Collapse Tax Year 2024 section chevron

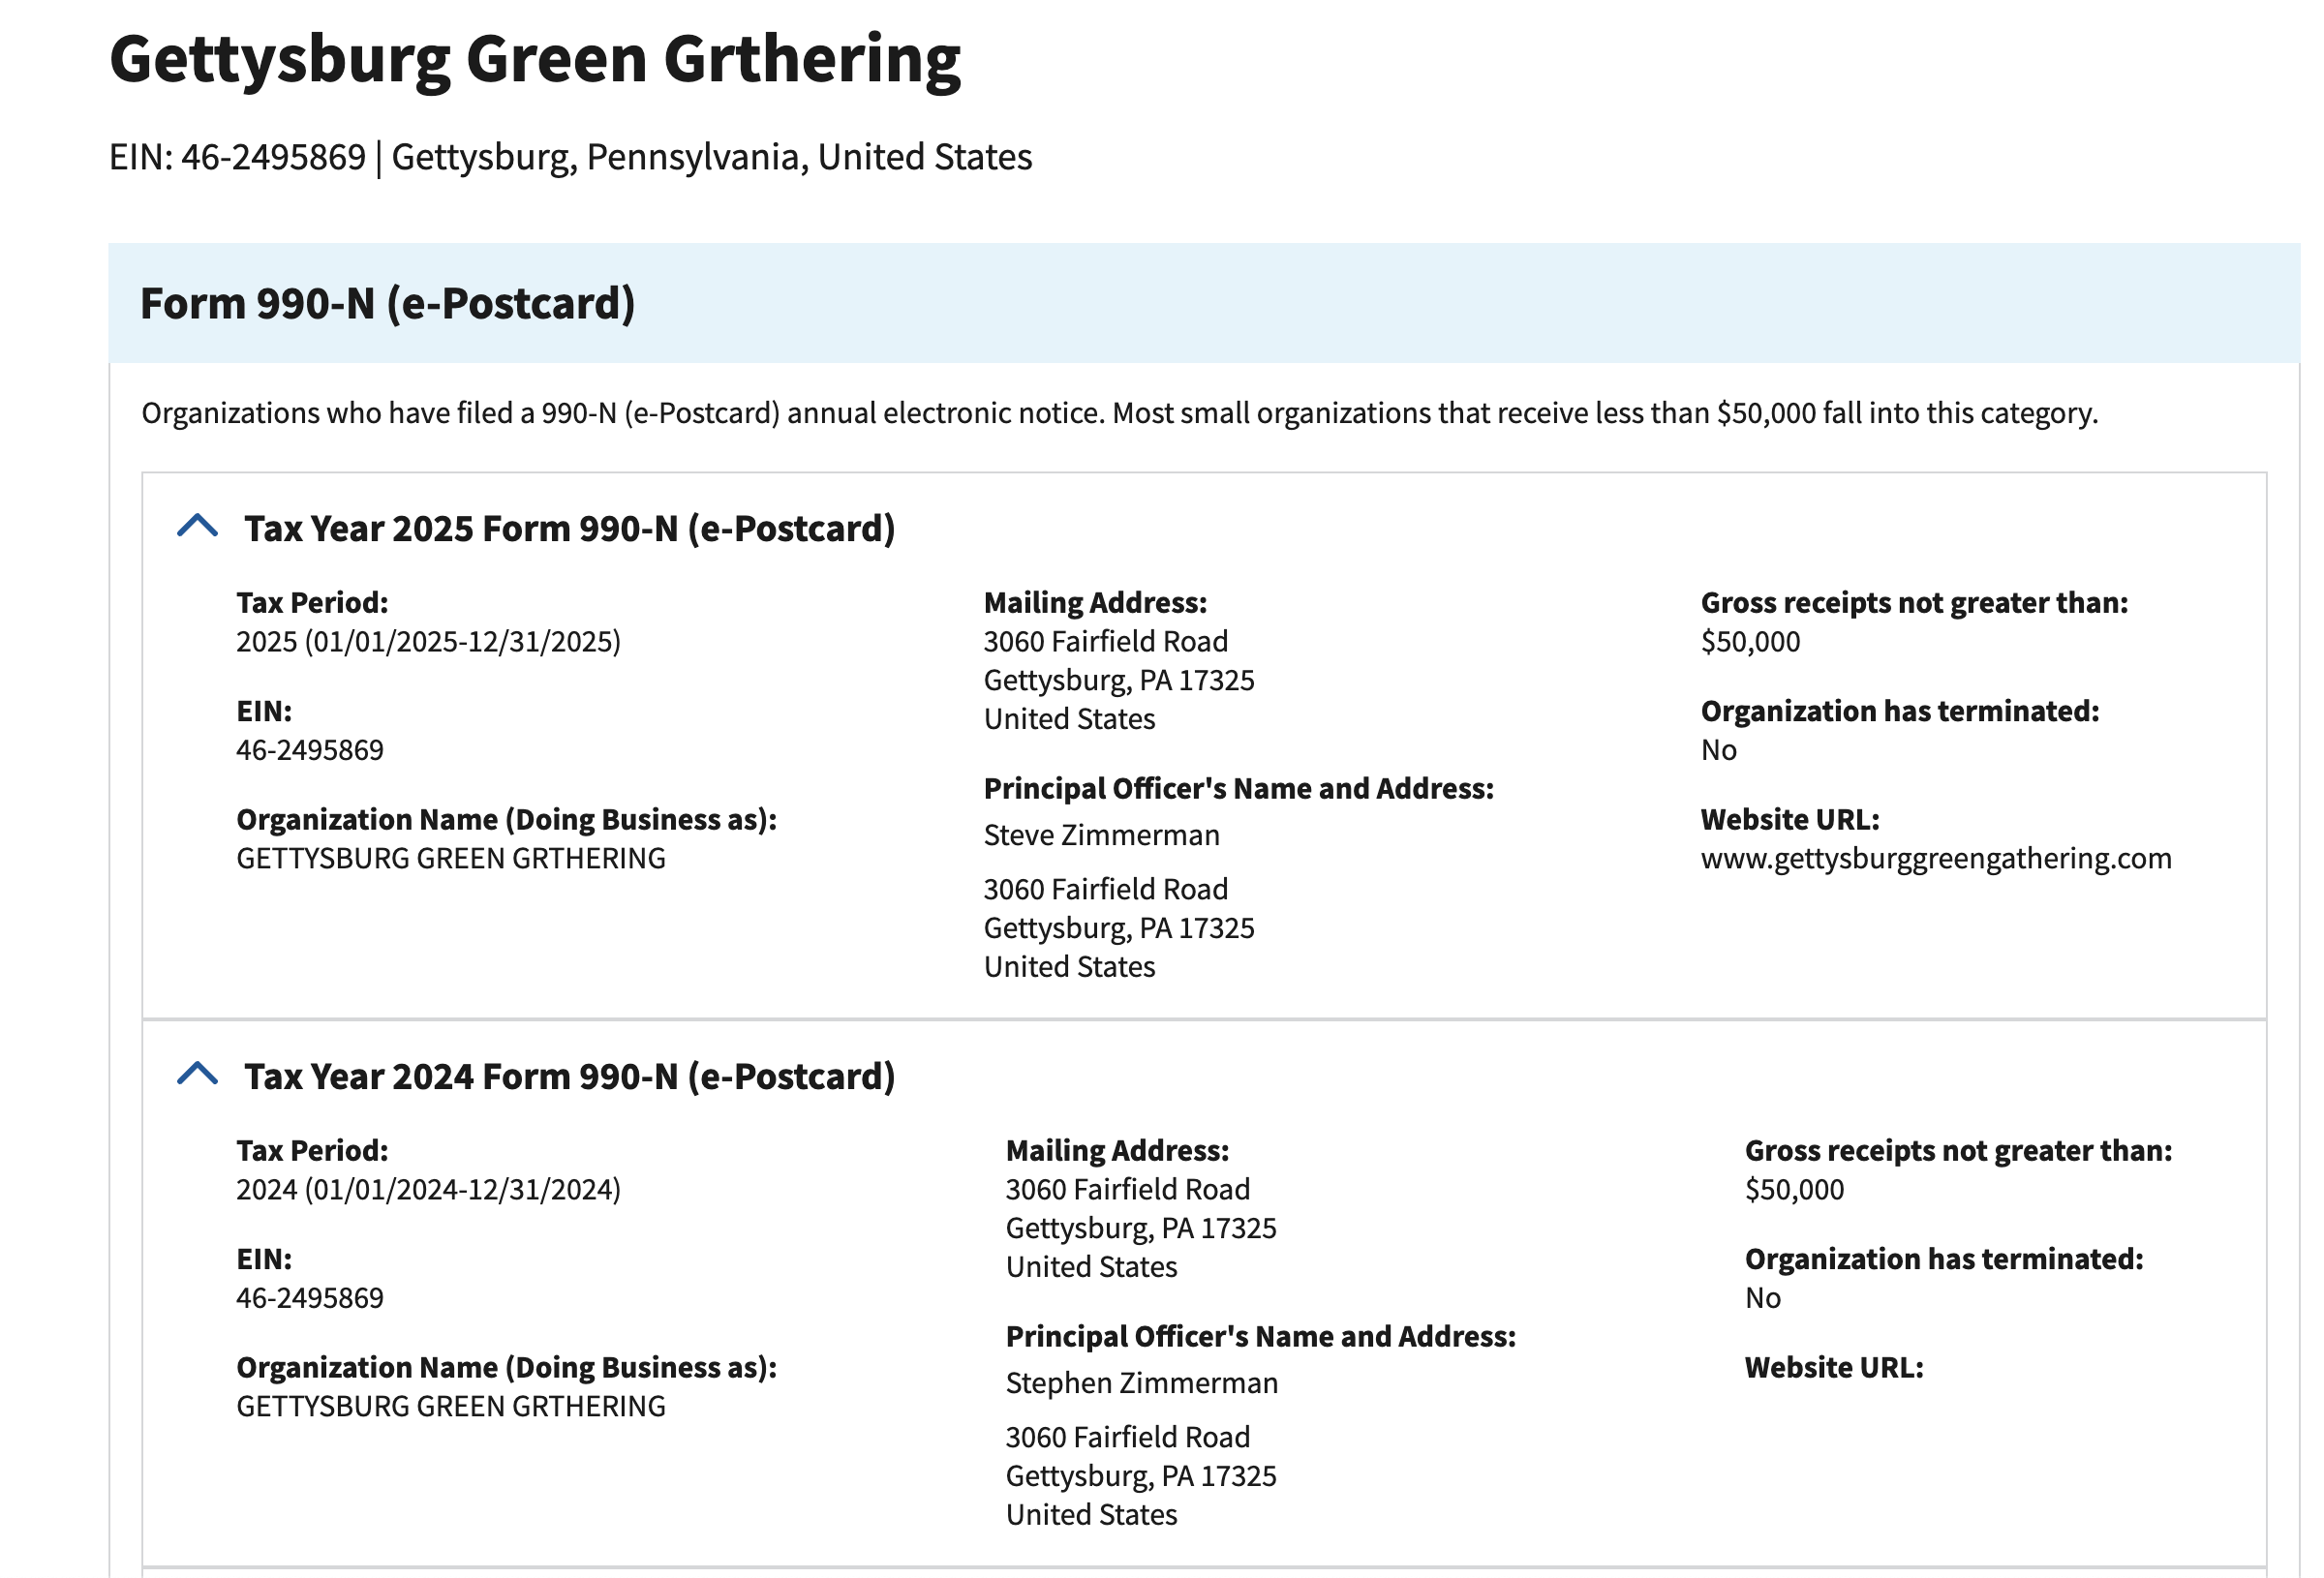click(x=197, y=1074)
